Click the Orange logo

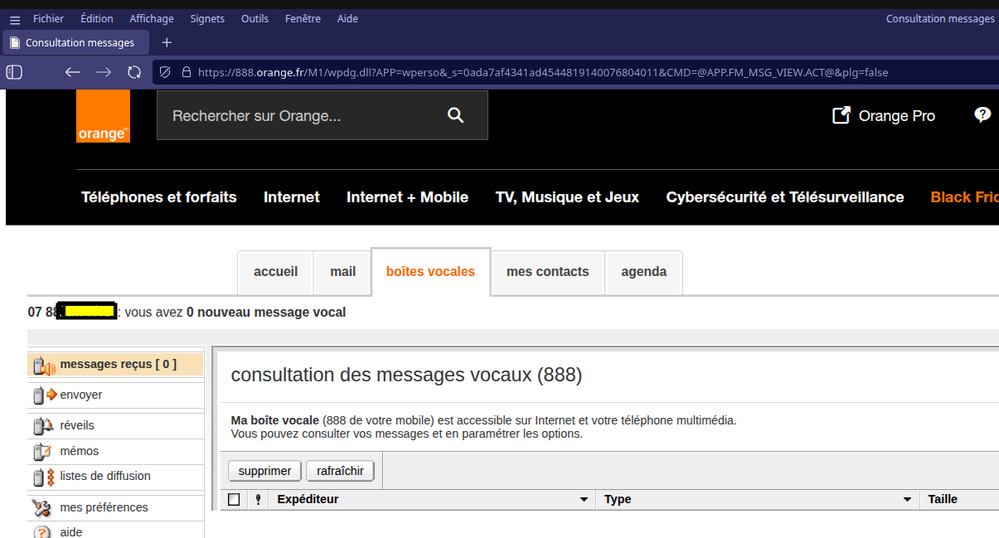(x=103, y=115)
